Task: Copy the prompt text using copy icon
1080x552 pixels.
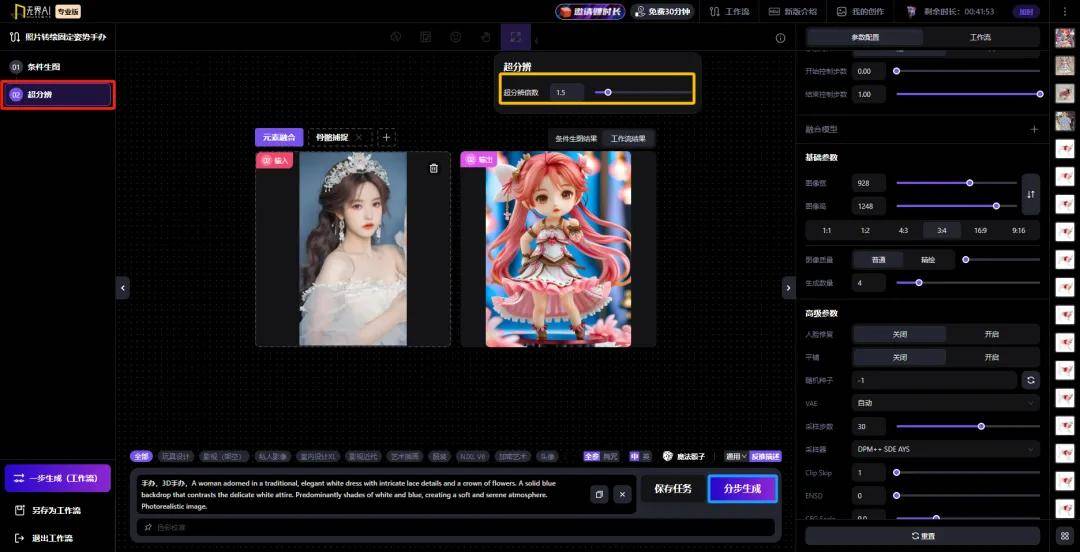Action: click(x=598, y=494)
